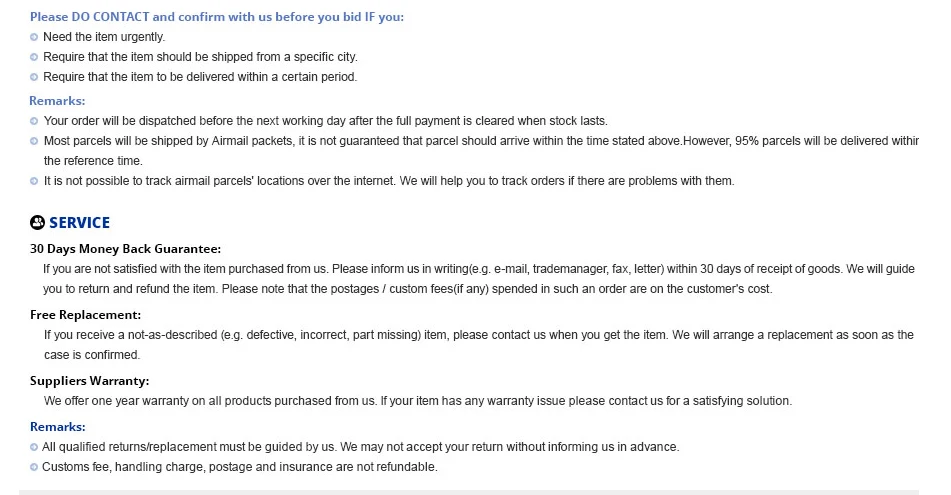951x495 pixels.
Task: Click bullet icon beside 'Your order will be dispatched'
Action: 34,121
